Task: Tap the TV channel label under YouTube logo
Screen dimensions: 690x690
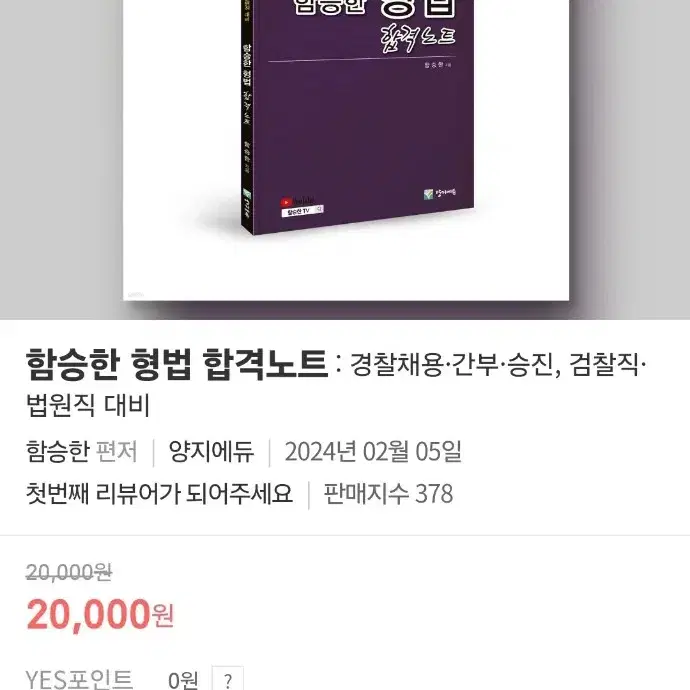Action: (x=302, y=211)
